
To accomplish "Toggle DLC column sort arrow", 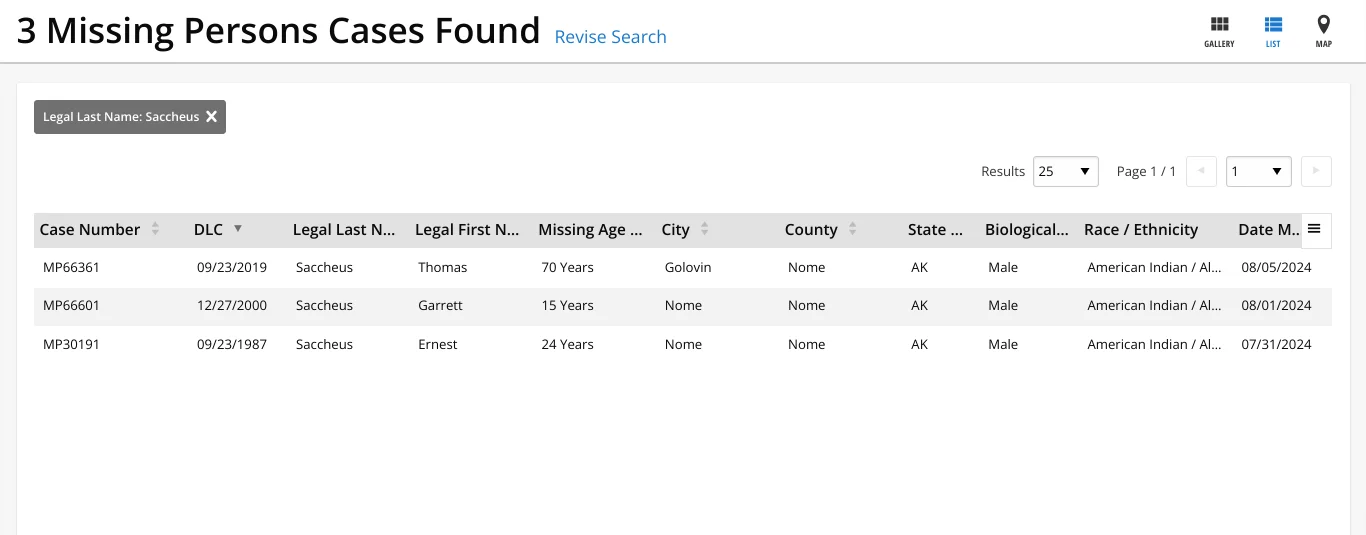I will tap(238, 229).
